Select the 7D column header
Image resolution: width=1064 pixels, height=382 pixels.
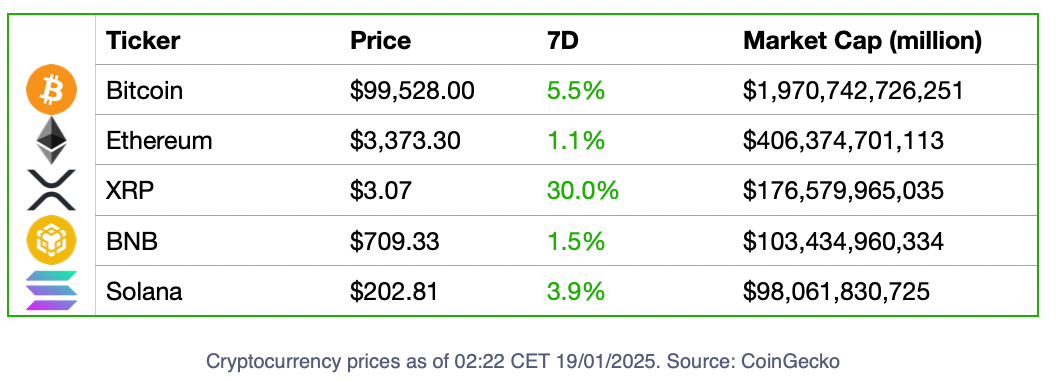point(563,41)
